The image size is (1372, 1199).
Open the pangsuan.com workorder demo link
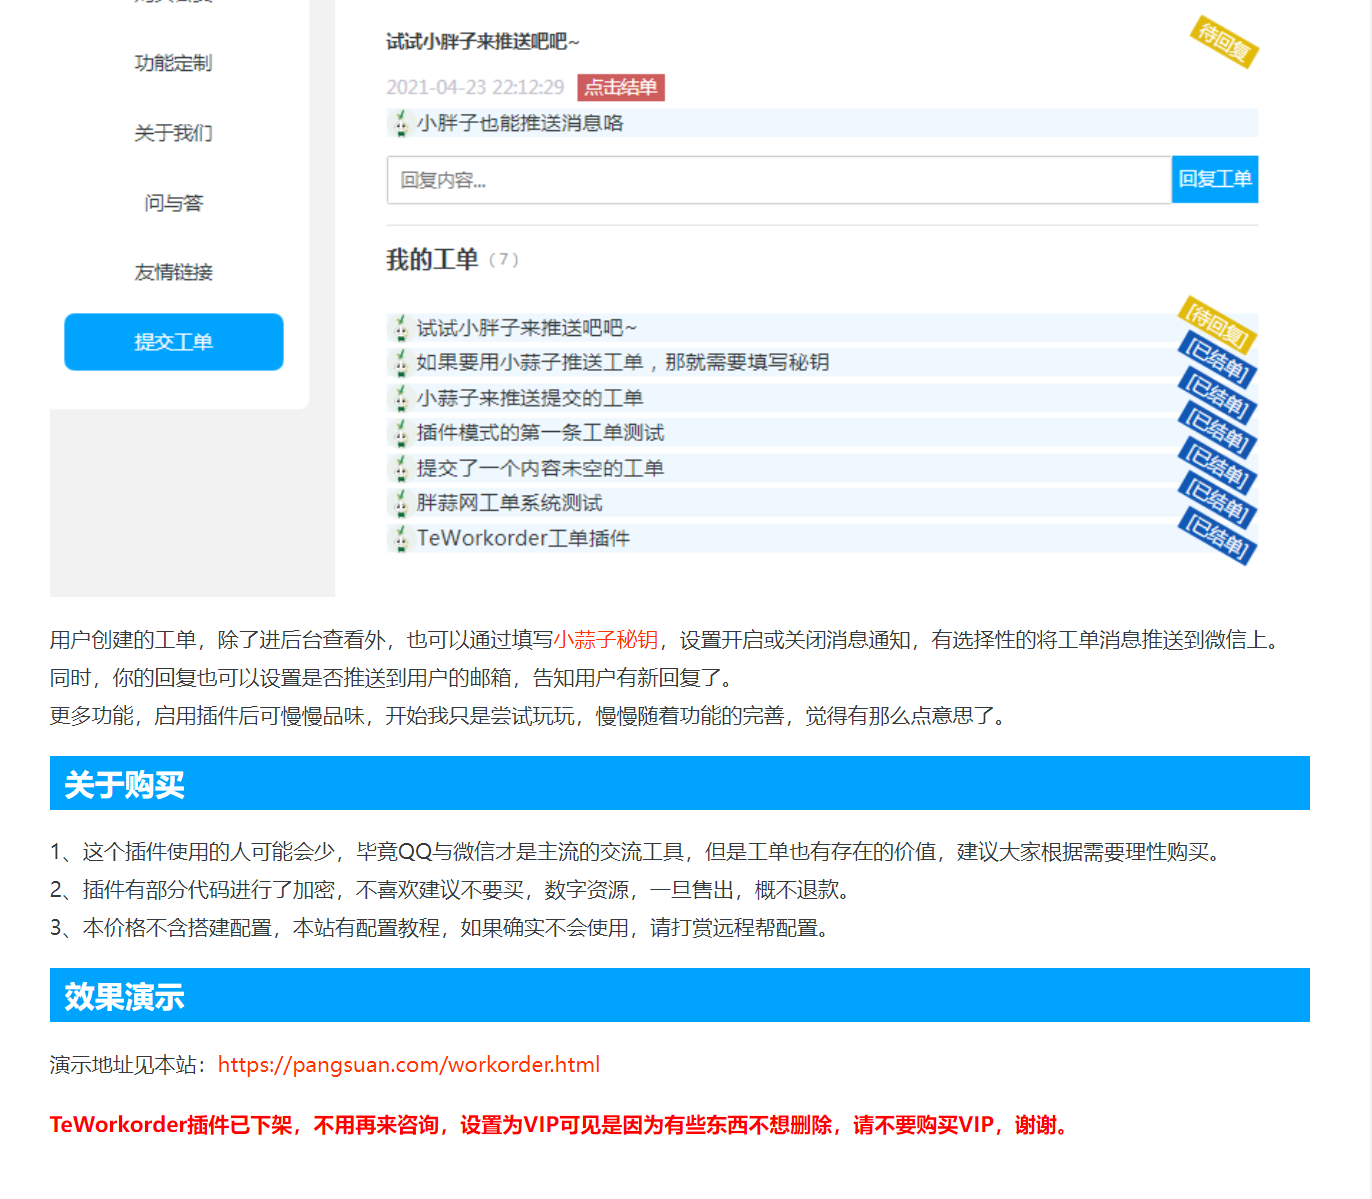point(408,1065)
